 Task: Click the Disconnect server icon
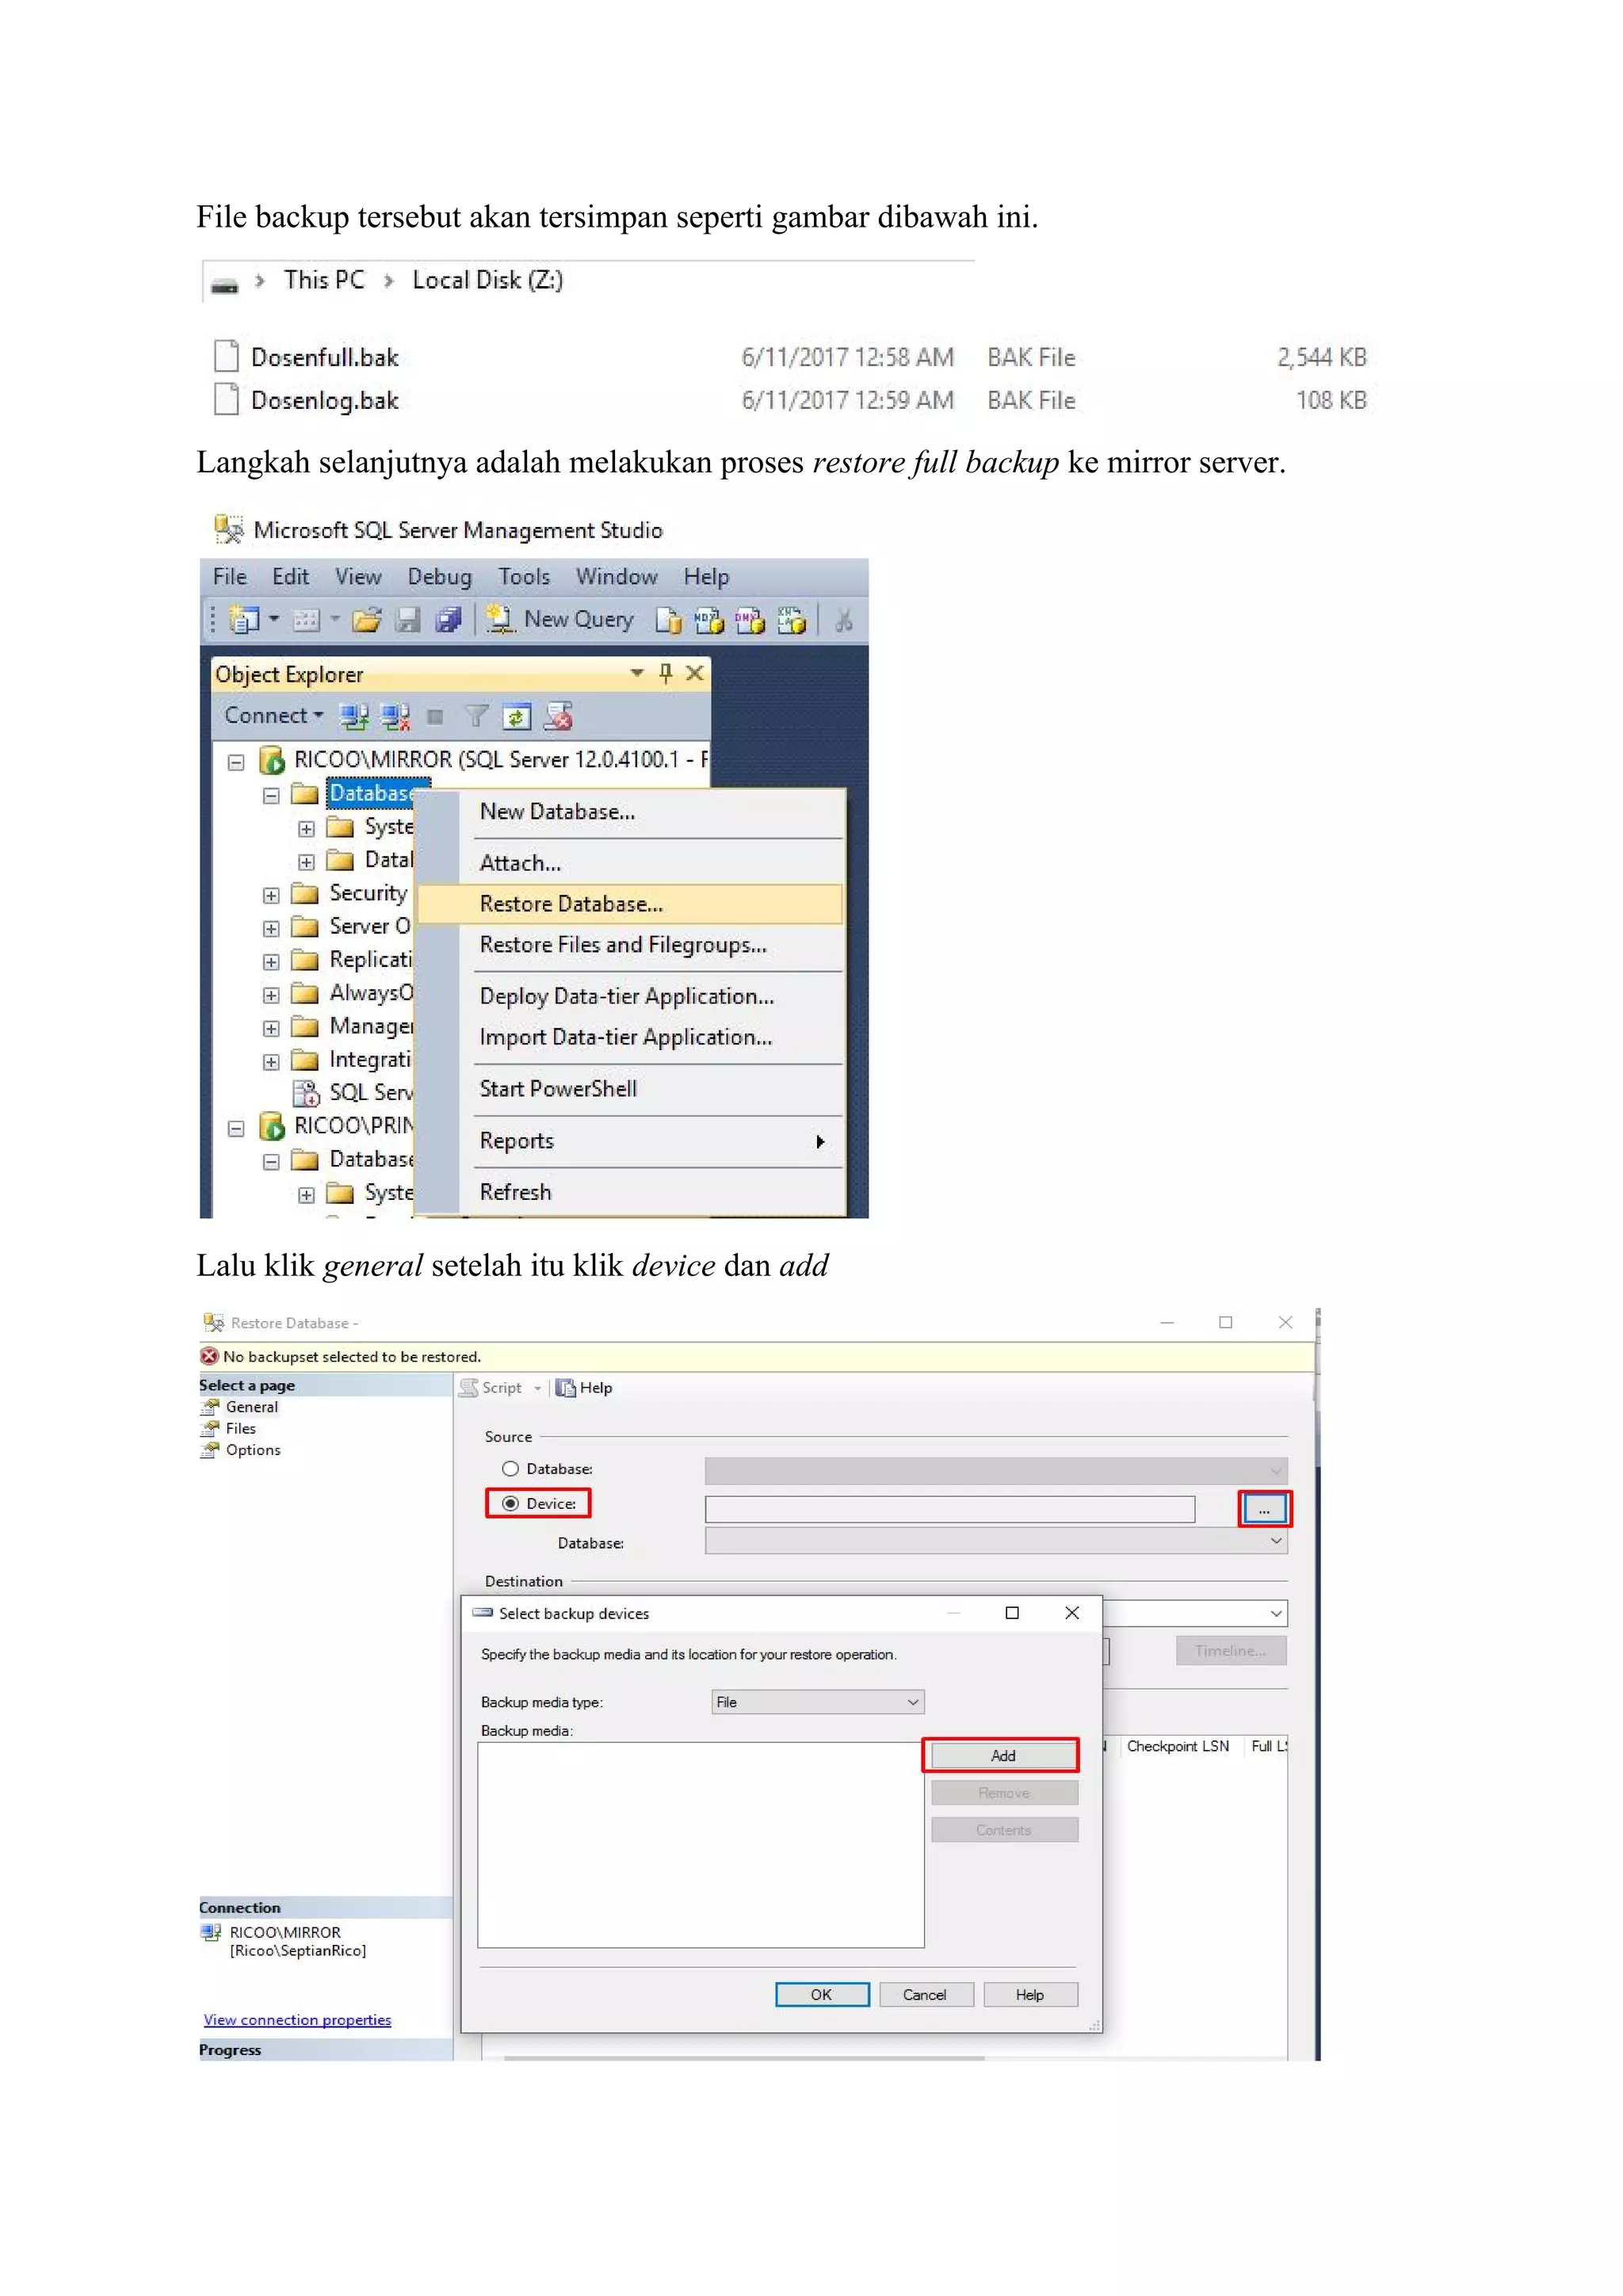coord(395,716)
